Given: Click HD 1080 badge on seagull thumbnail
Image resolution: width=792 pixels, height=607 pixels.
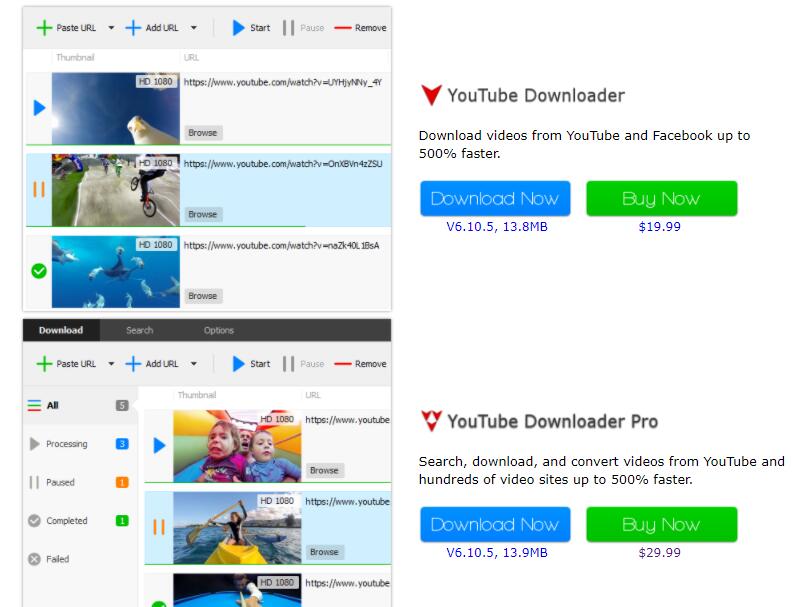Looking at the screenshot, I should [x=156, y=81].
